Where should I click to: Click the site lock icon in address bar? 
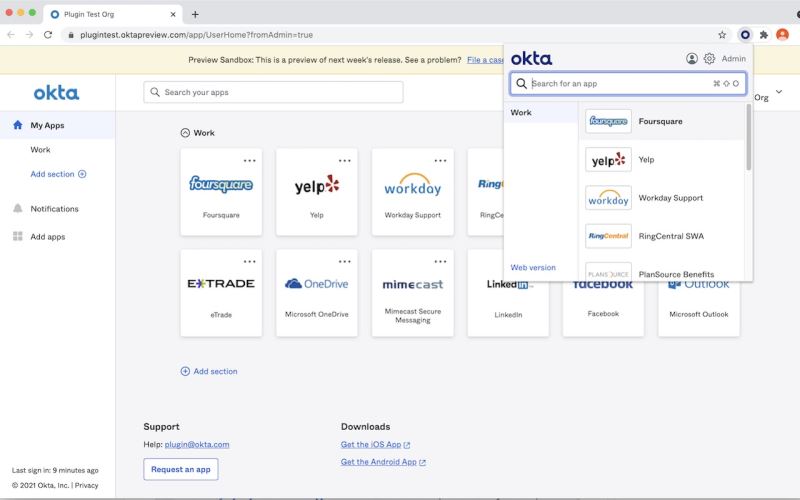pyautogui.click(x=70, y=35)
